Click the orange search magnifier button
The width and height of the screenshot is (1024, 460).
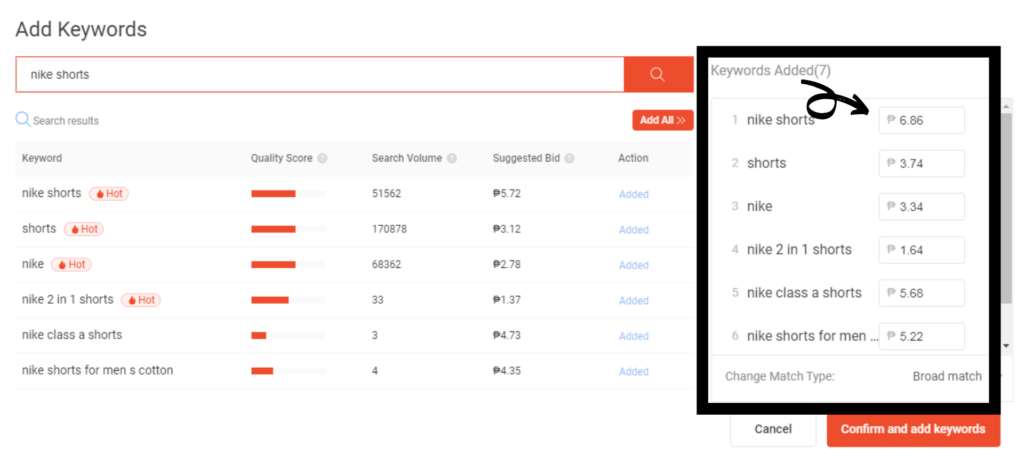658,75
